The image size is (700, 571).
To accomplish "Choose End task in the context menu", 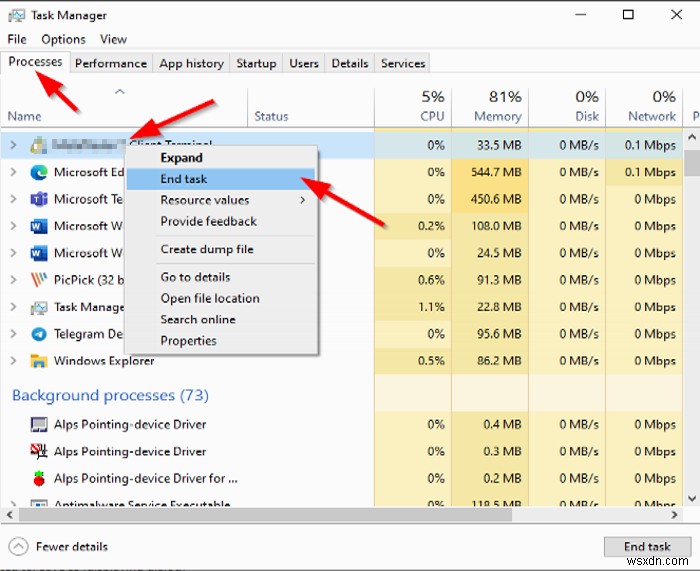I will click(222, 179).
